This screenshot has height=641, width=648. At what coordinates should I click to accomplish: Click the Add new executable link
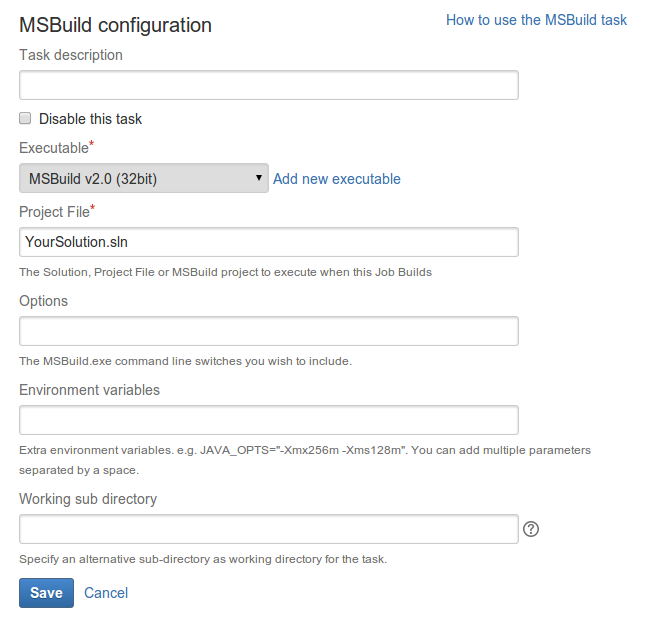click(337, 179)
